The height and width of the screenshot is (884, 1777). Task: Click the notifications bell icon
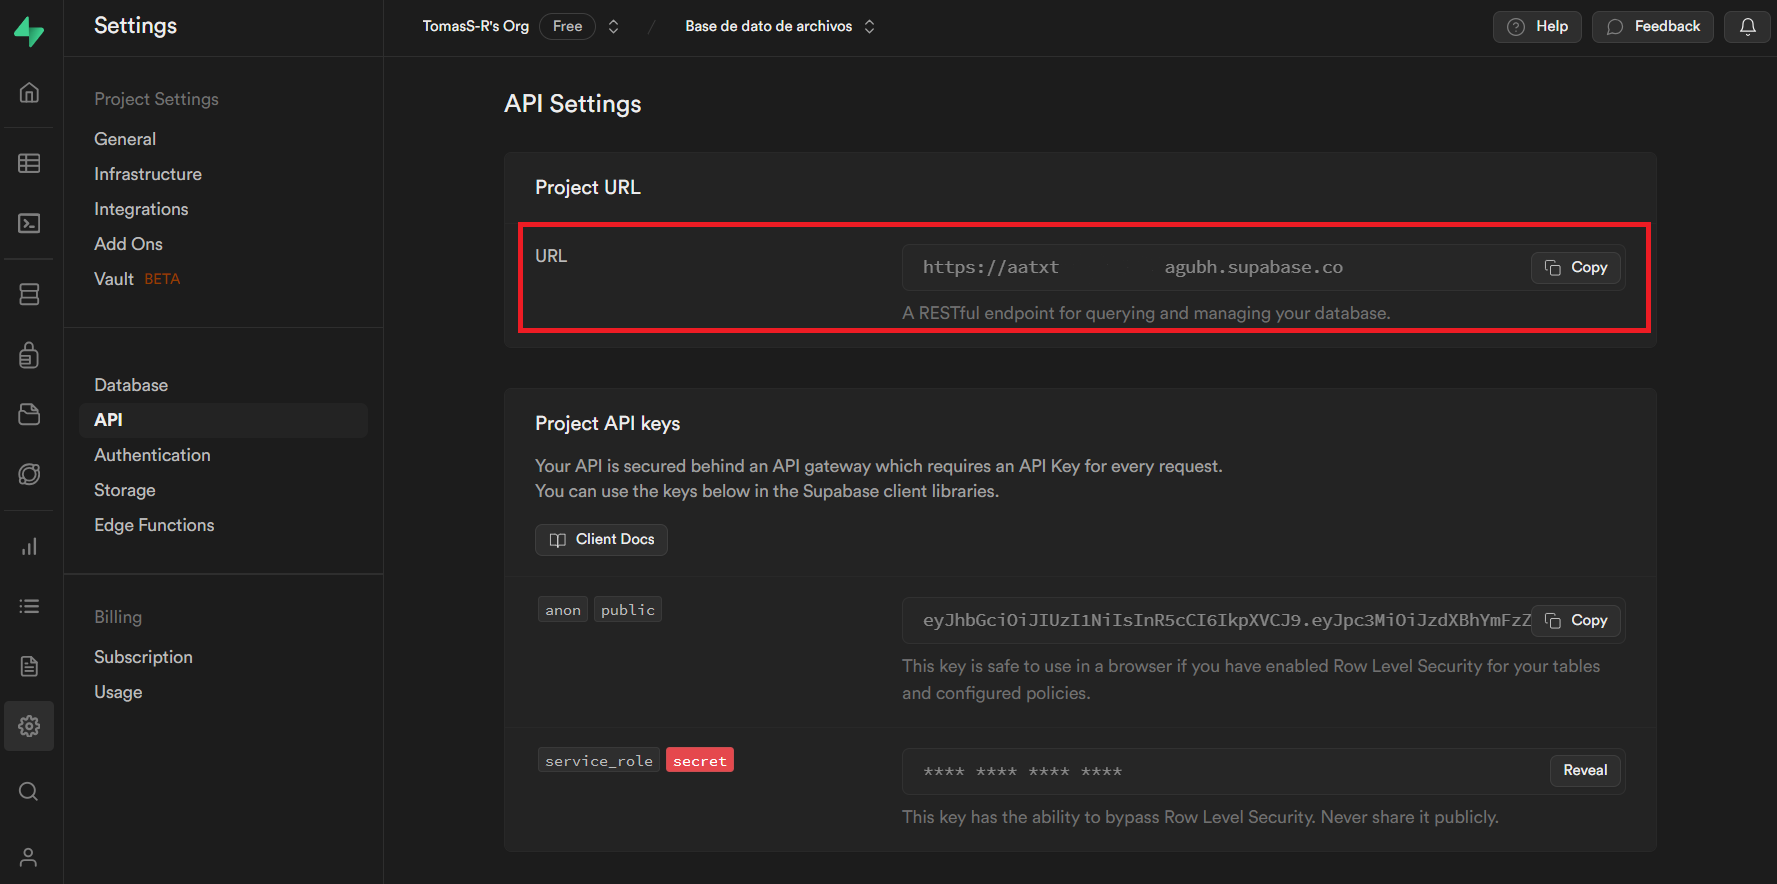tap(1747, 27)
